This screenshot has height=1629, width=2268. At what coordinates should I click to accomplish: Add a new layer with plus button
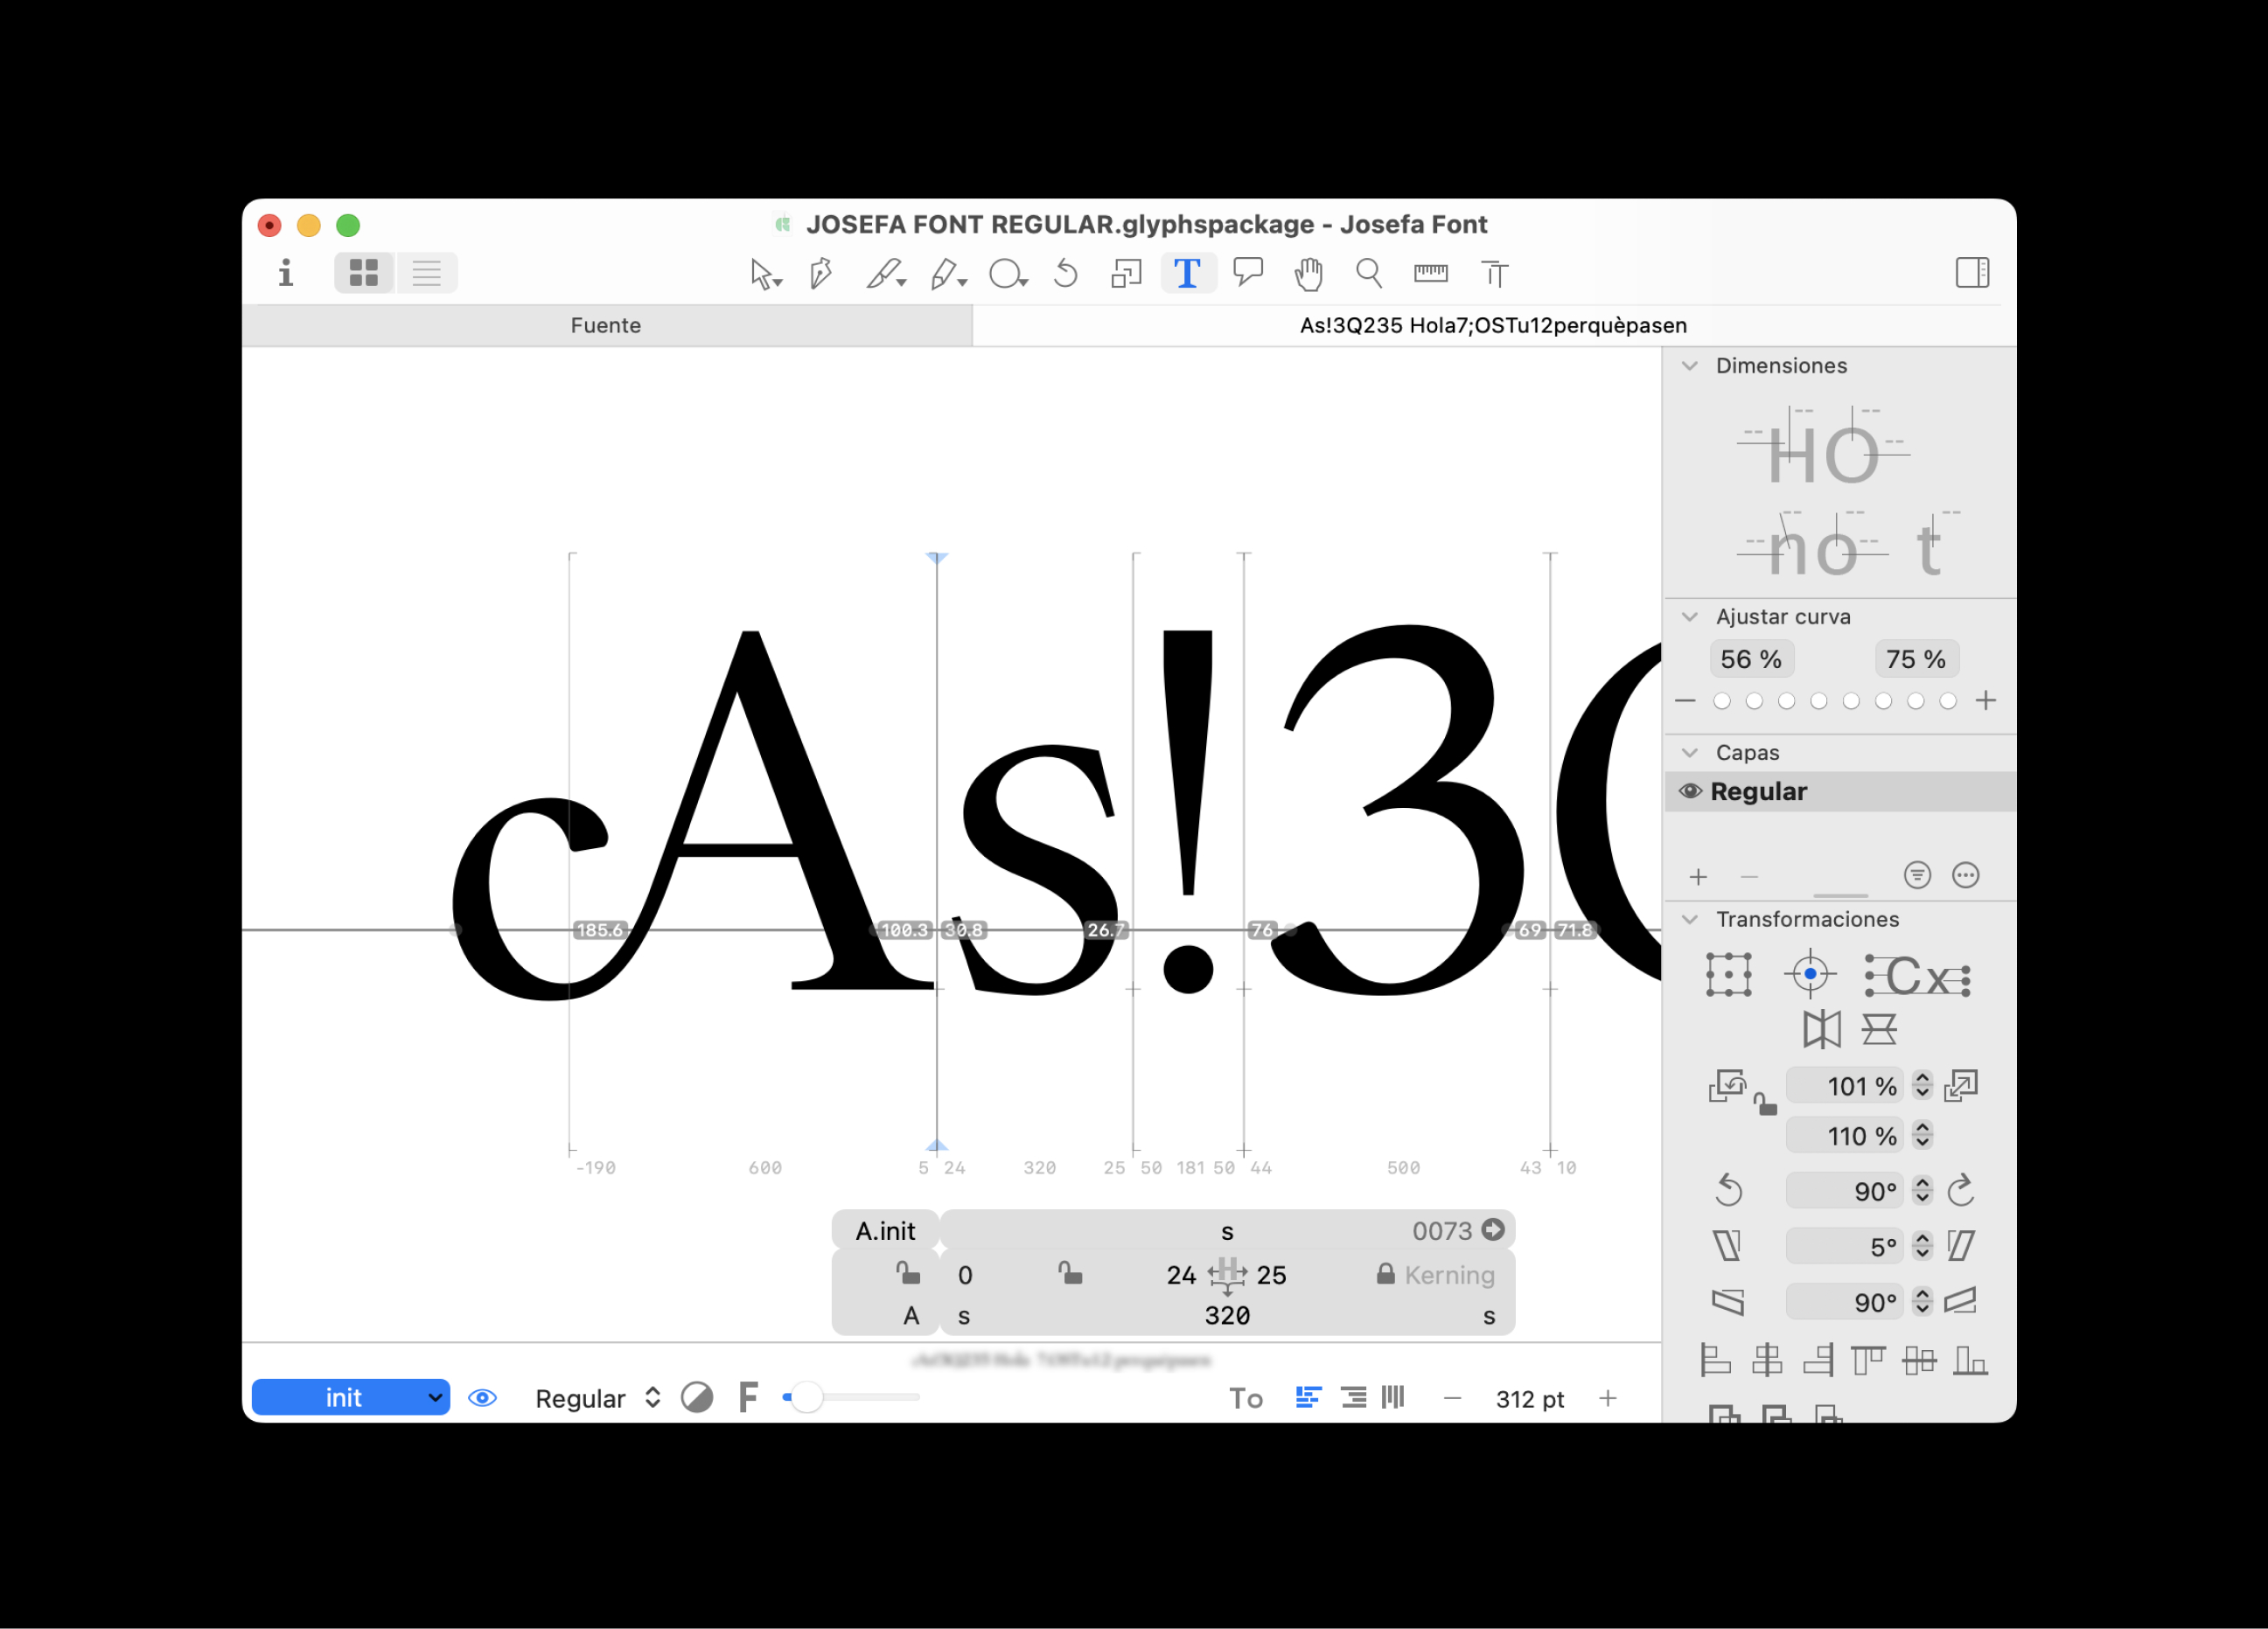[1698, 878]
